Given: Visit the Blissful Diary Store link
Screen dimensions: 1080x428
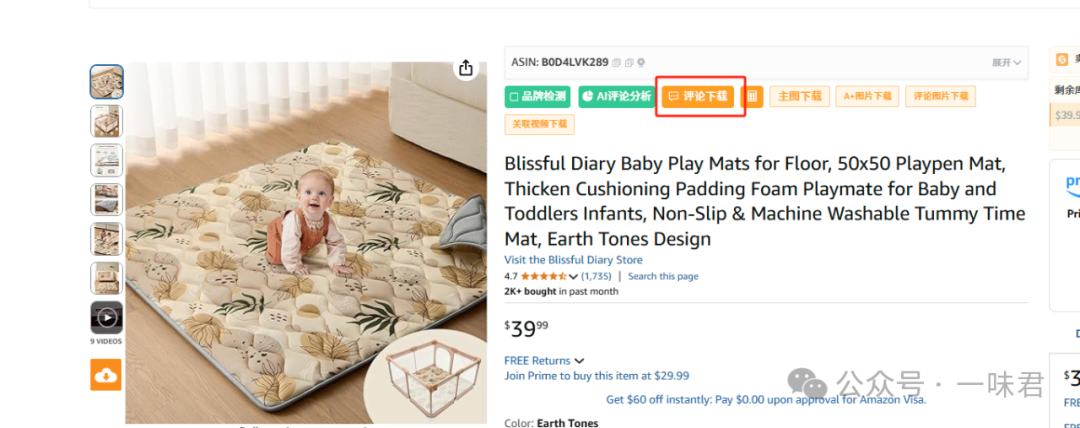Looking at the screenshot, I should (573, 260).
